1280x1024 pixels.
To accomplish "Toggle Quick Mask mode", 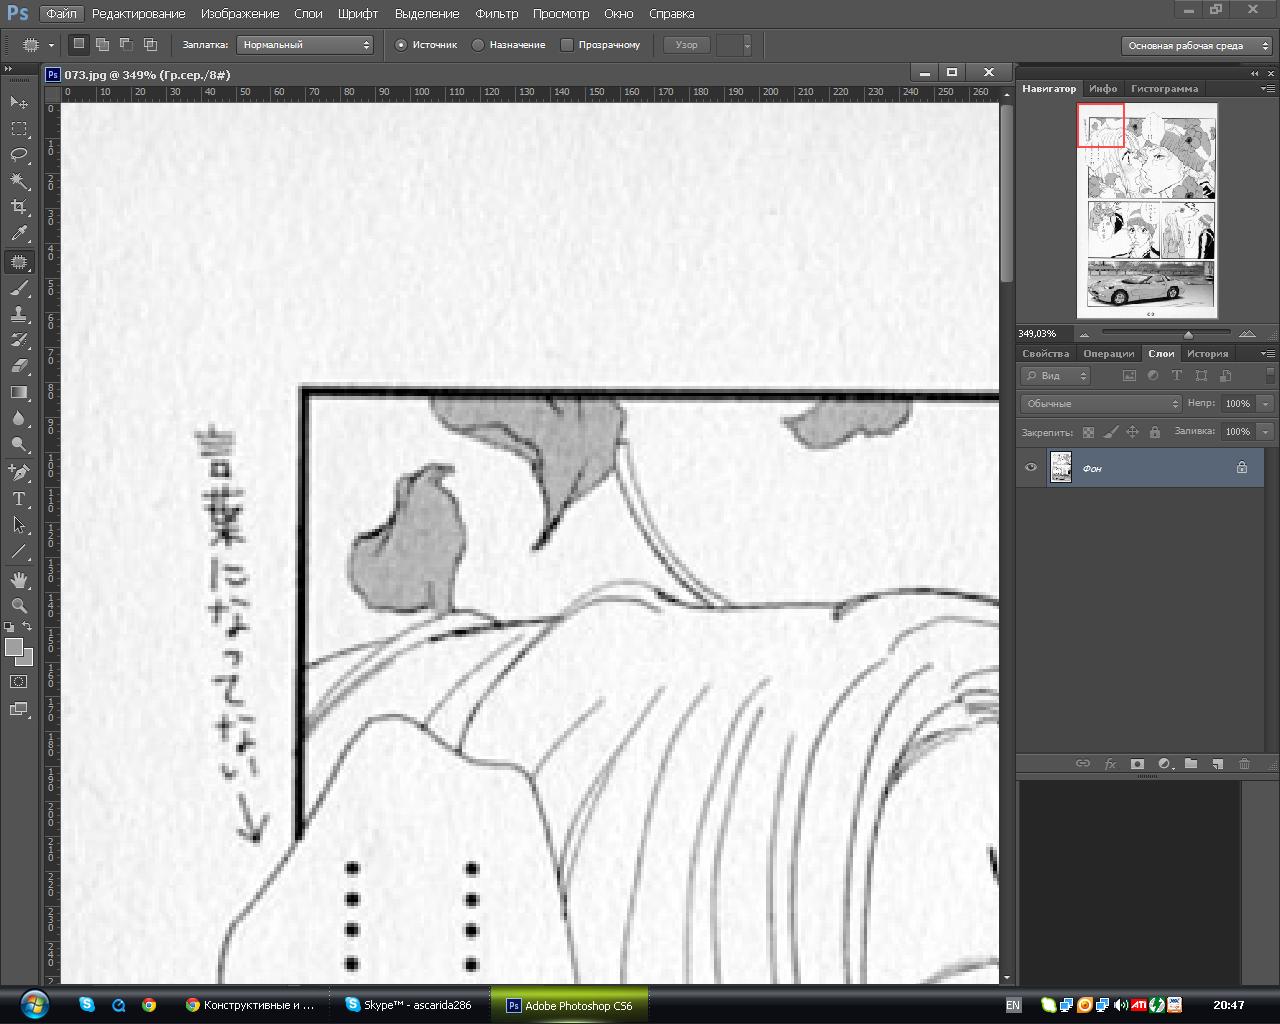I will tap(19, 682).
